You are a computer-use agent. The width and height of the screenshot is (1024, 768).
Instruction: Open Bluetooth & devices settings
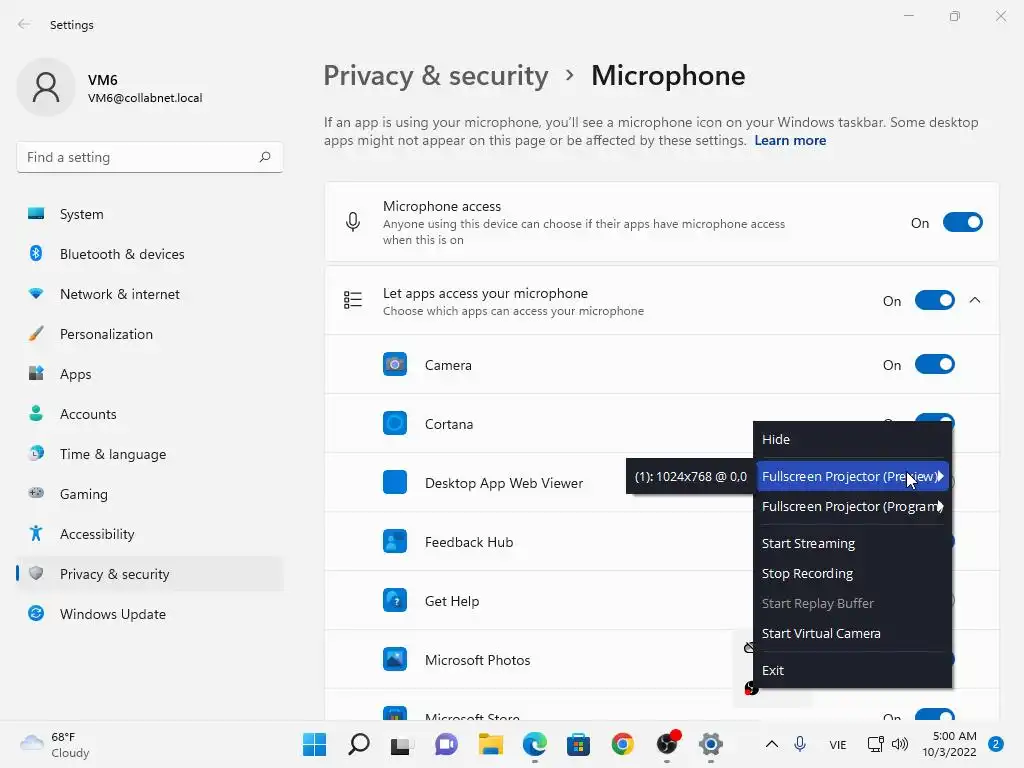tap(150, 254)
